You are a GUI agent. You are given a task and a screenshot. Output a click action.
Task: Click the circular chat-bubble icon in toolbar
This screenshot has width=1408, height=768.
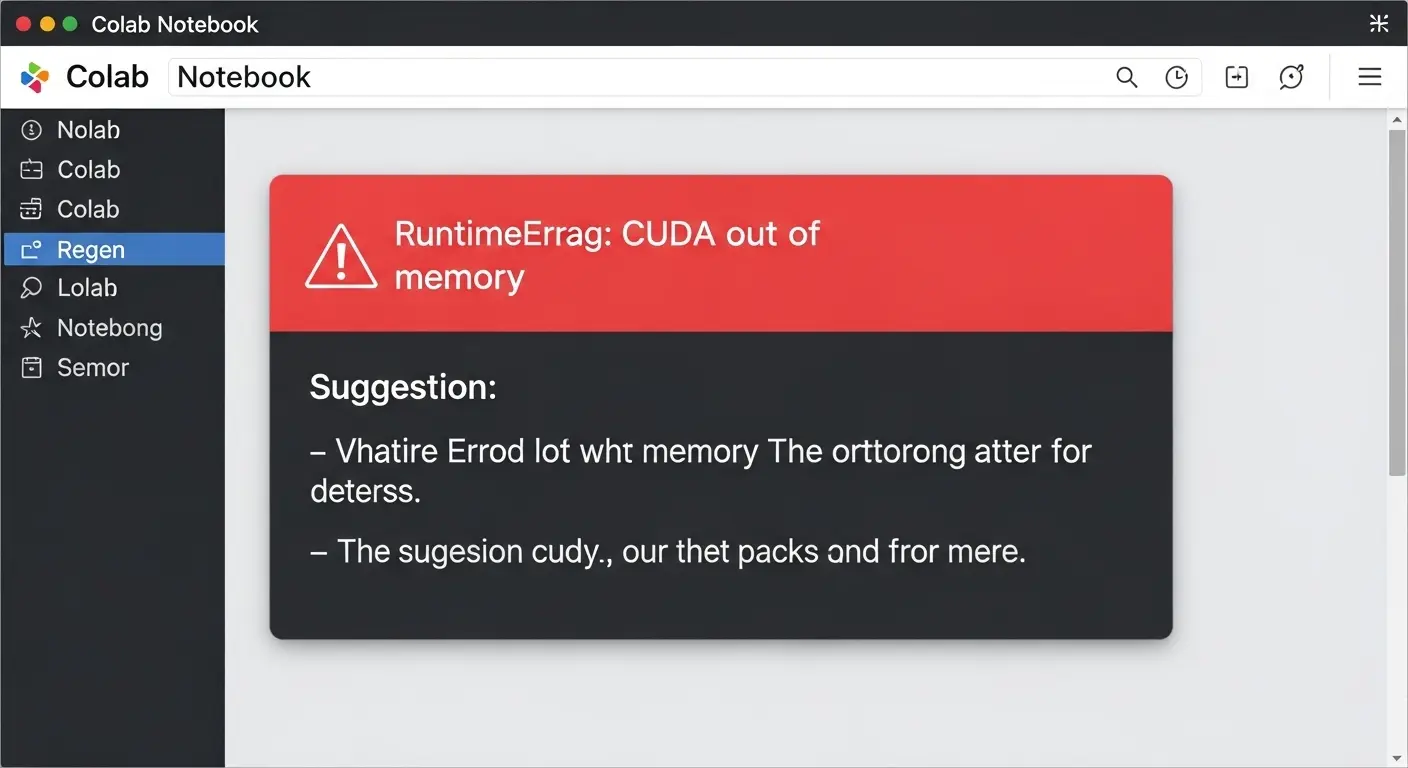[x=1292, y=77]
